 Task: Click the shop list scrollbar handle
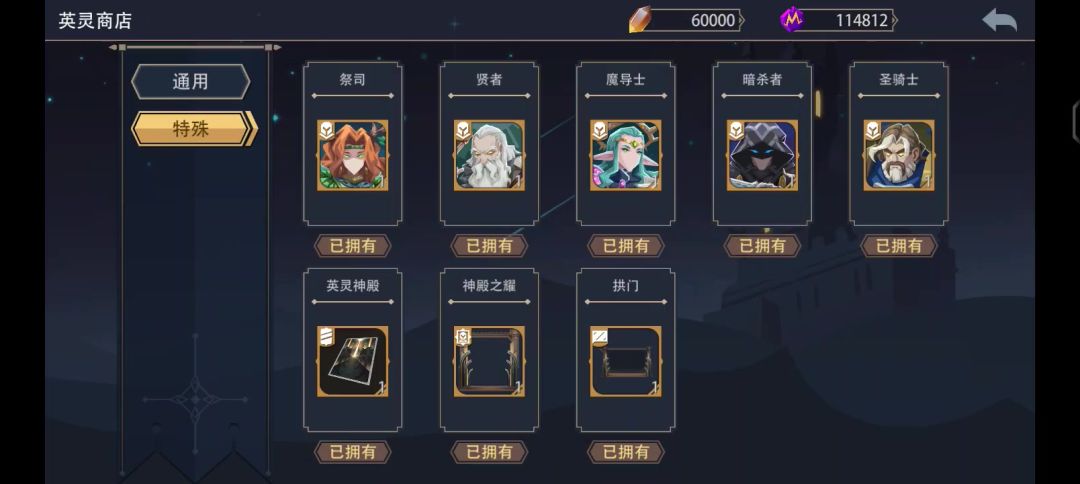tap(818, 103)
